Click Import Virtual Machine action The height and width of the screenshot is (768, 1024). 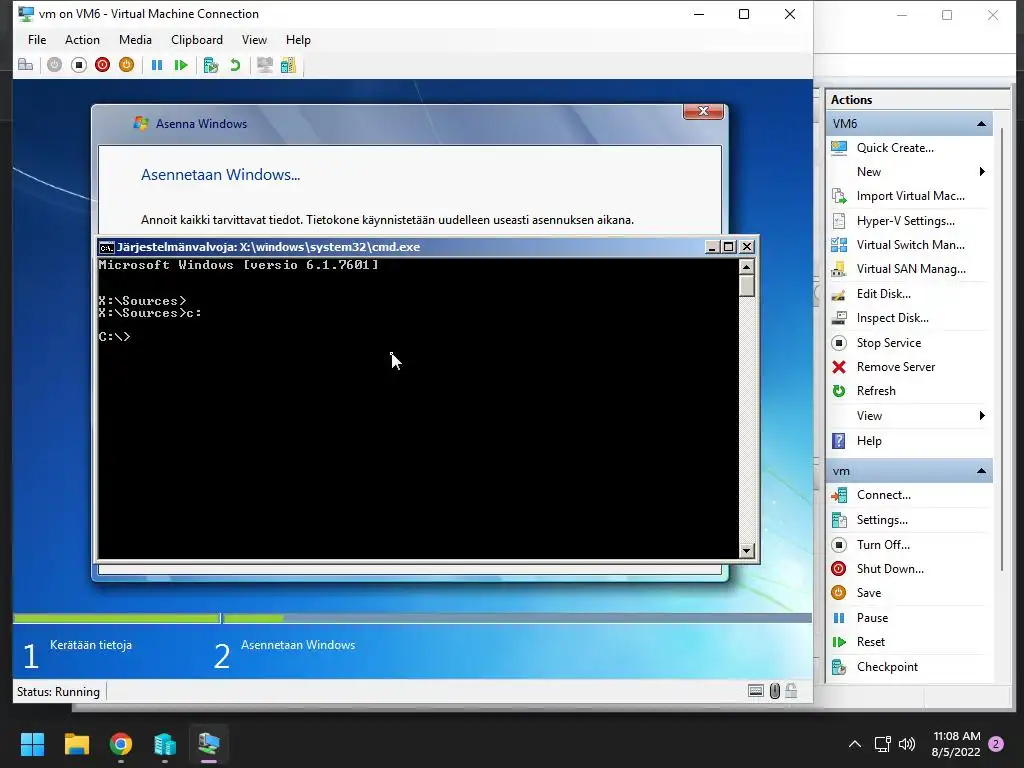coord(910,196)
